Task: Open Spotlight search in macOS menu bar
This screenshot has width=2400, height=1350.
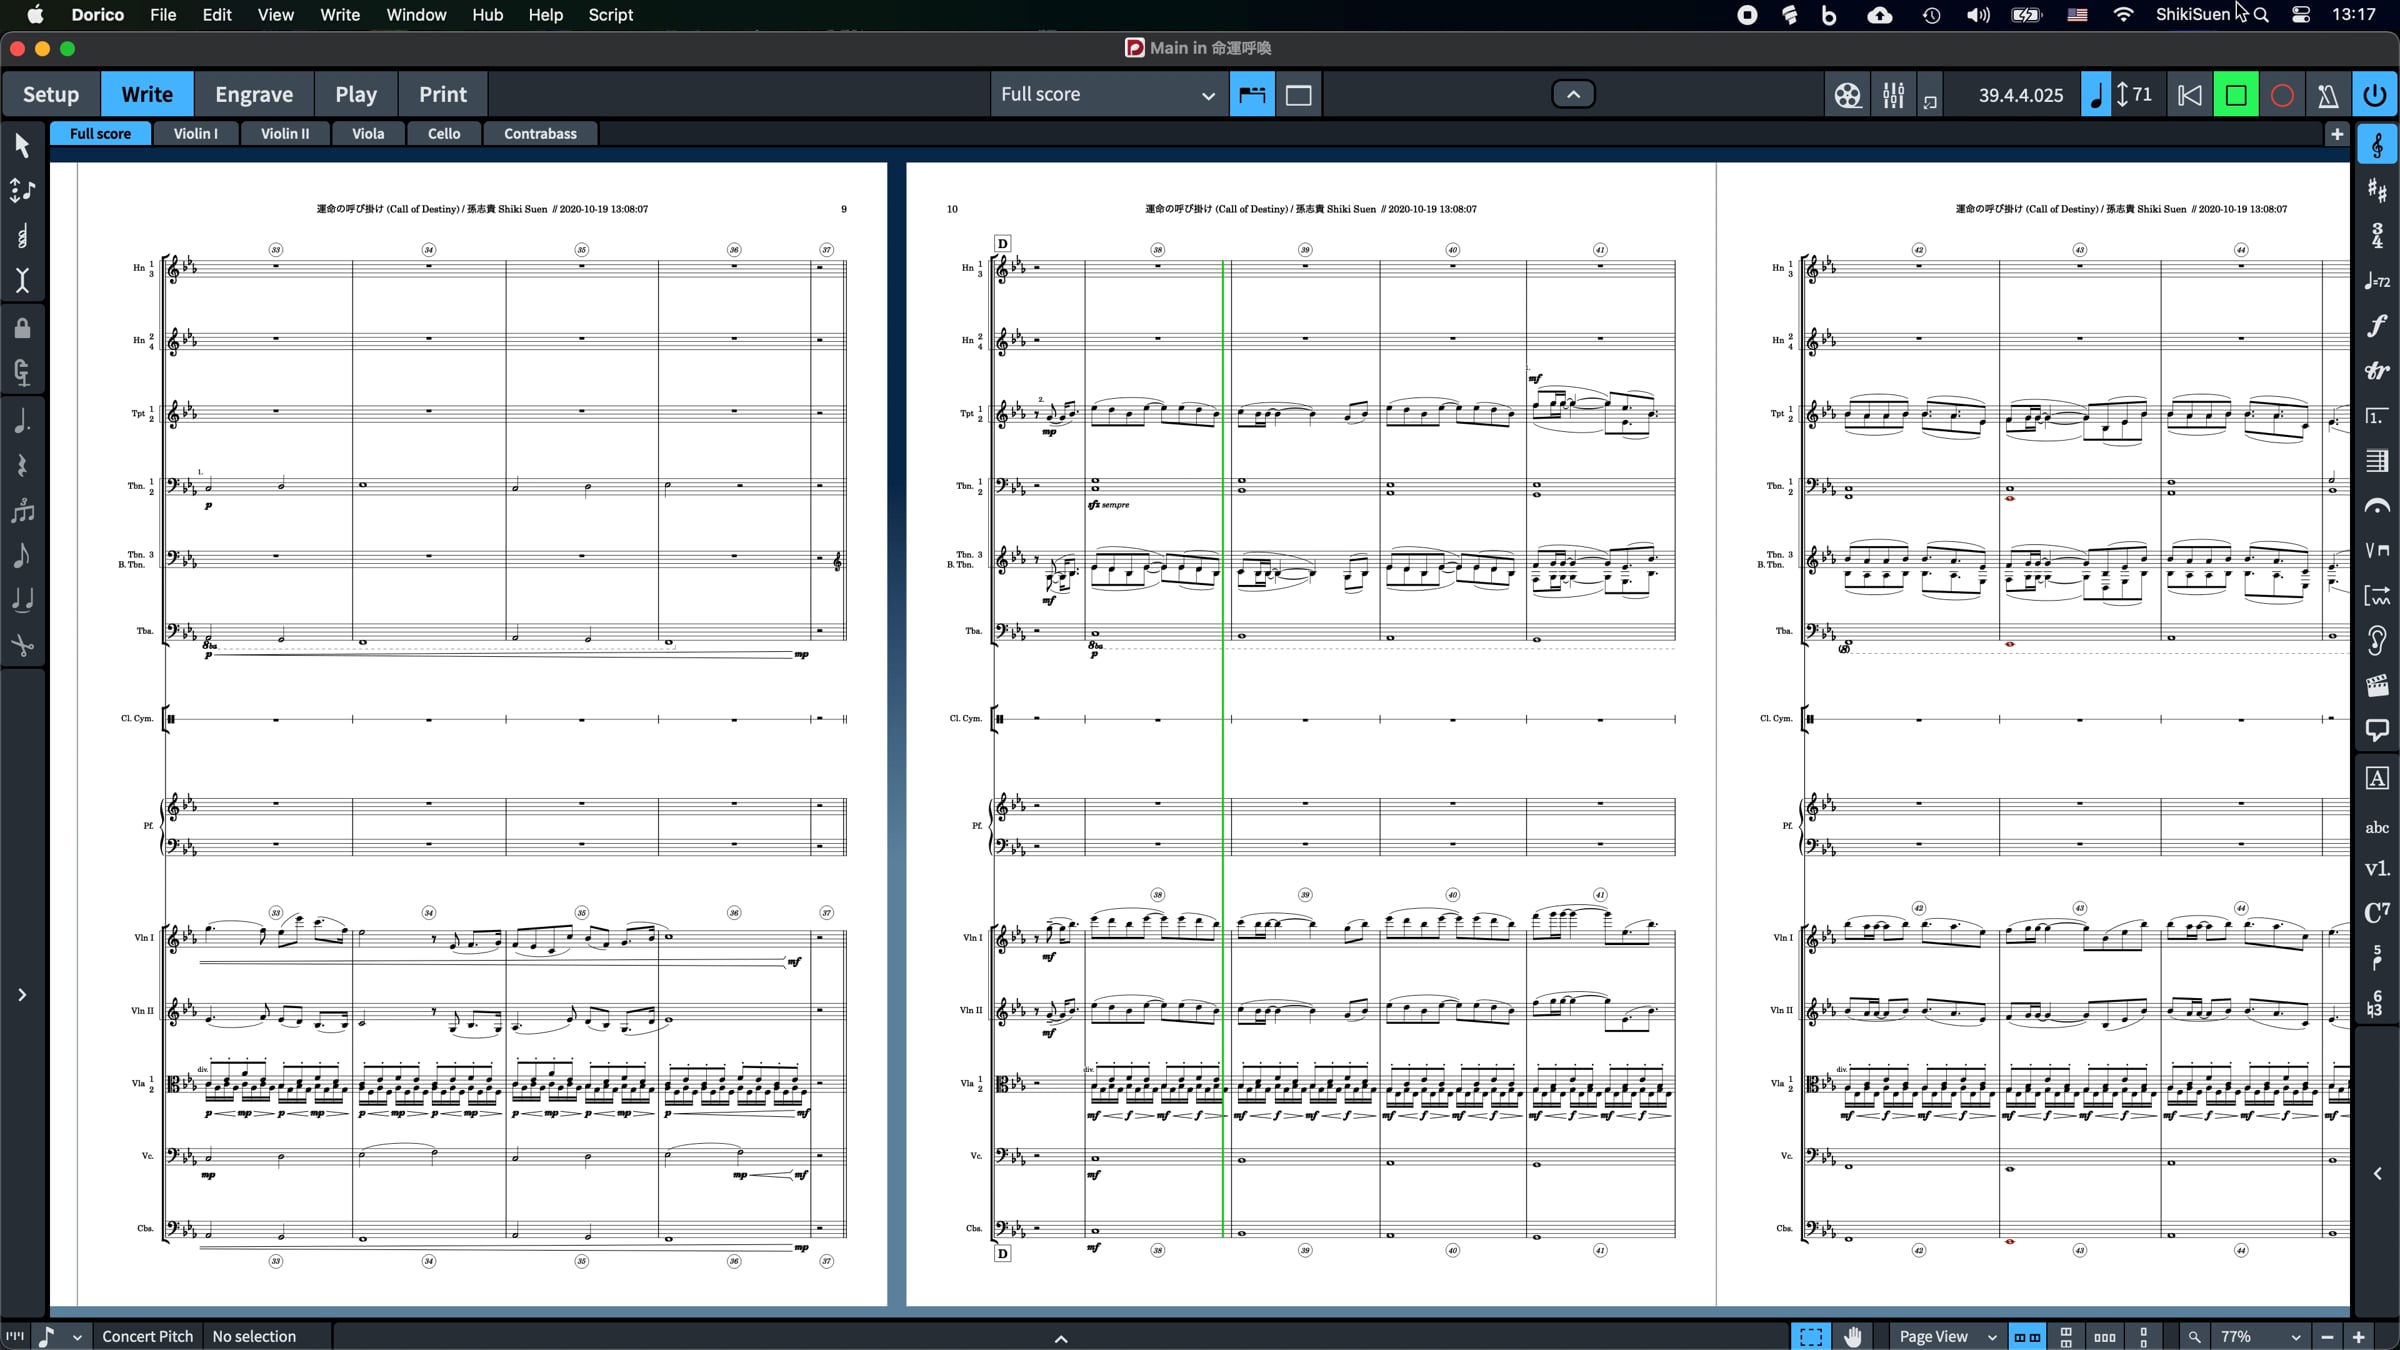Action: 2261,15
